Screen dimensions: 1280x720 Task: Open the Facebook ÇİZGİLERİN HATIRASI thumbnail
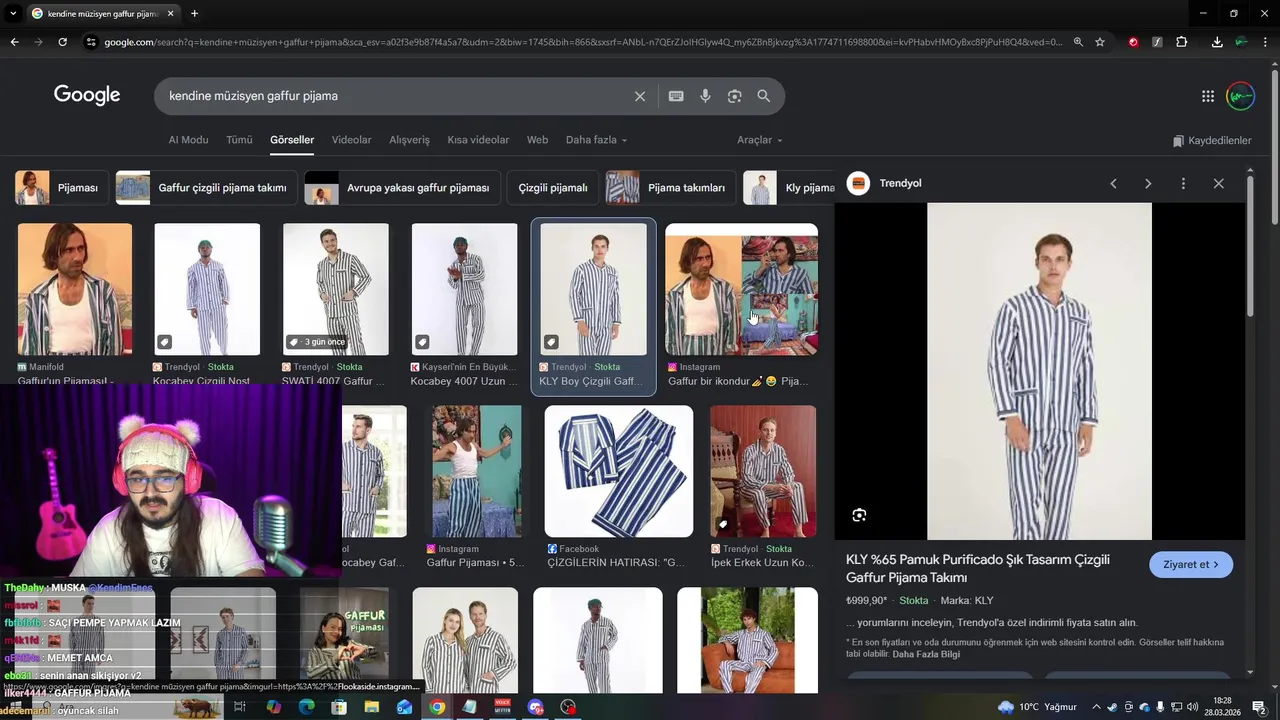point(619,471)
